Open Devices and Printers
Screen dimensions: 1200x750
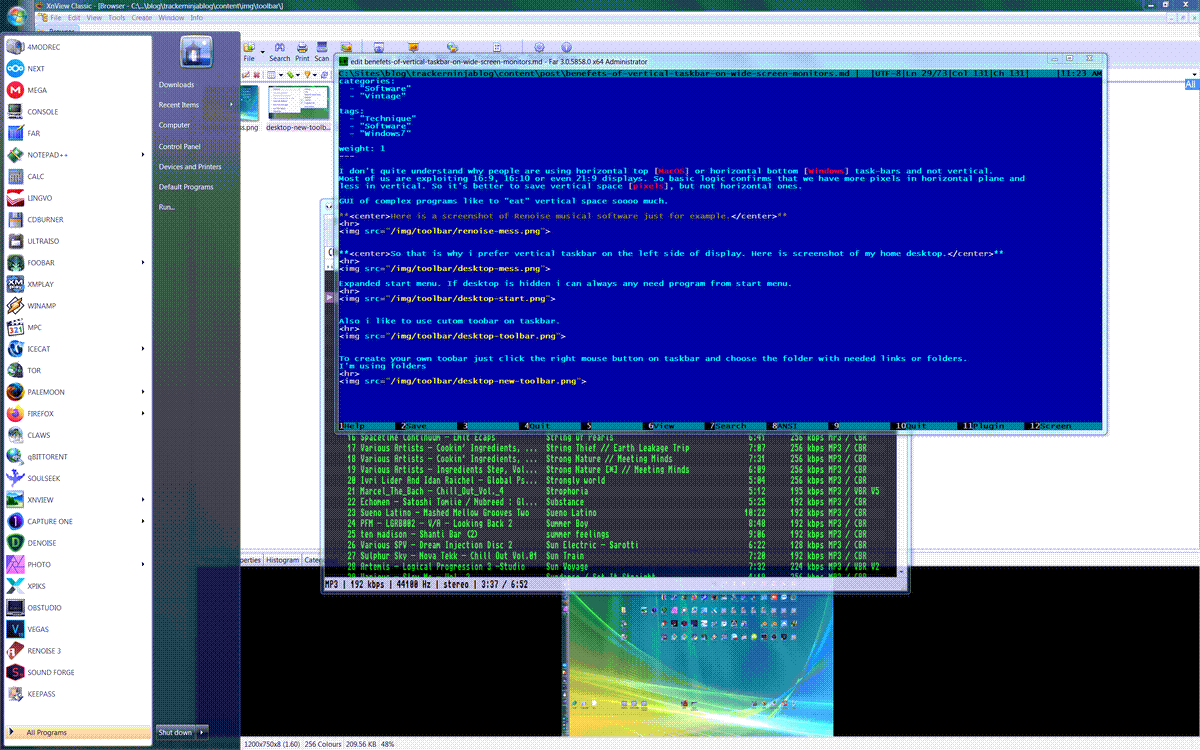tap(190, 167)
